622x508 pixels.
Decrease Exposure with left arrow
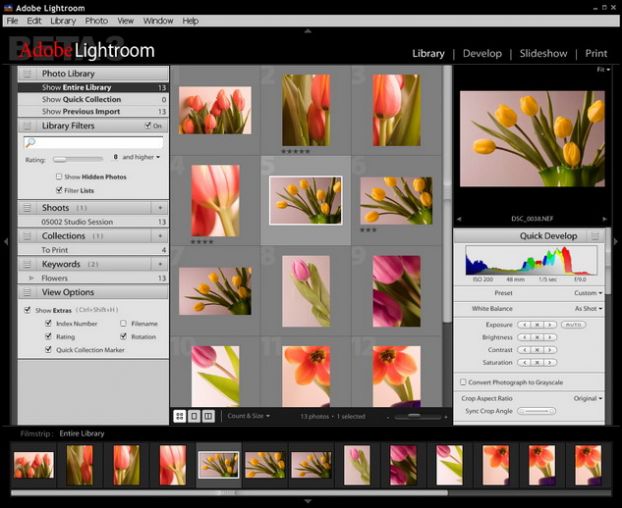(x=524, y=325)
